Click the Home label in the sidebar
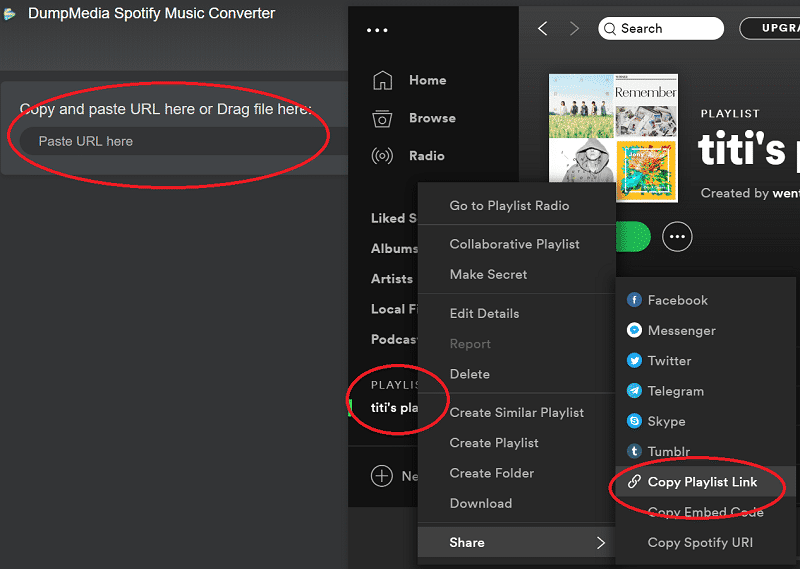This screenshot has width=800, height=569. 428,80
